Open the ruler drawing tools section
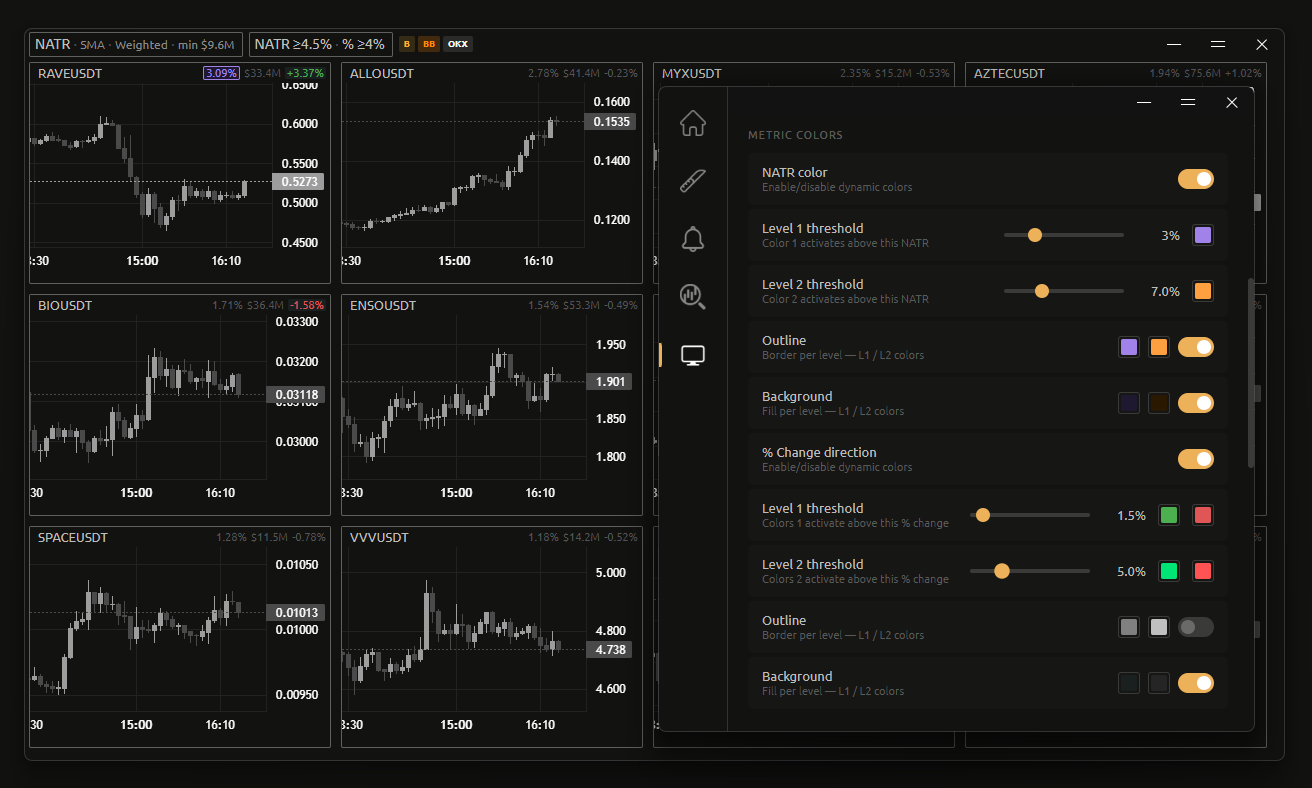 tap(692, 181)
